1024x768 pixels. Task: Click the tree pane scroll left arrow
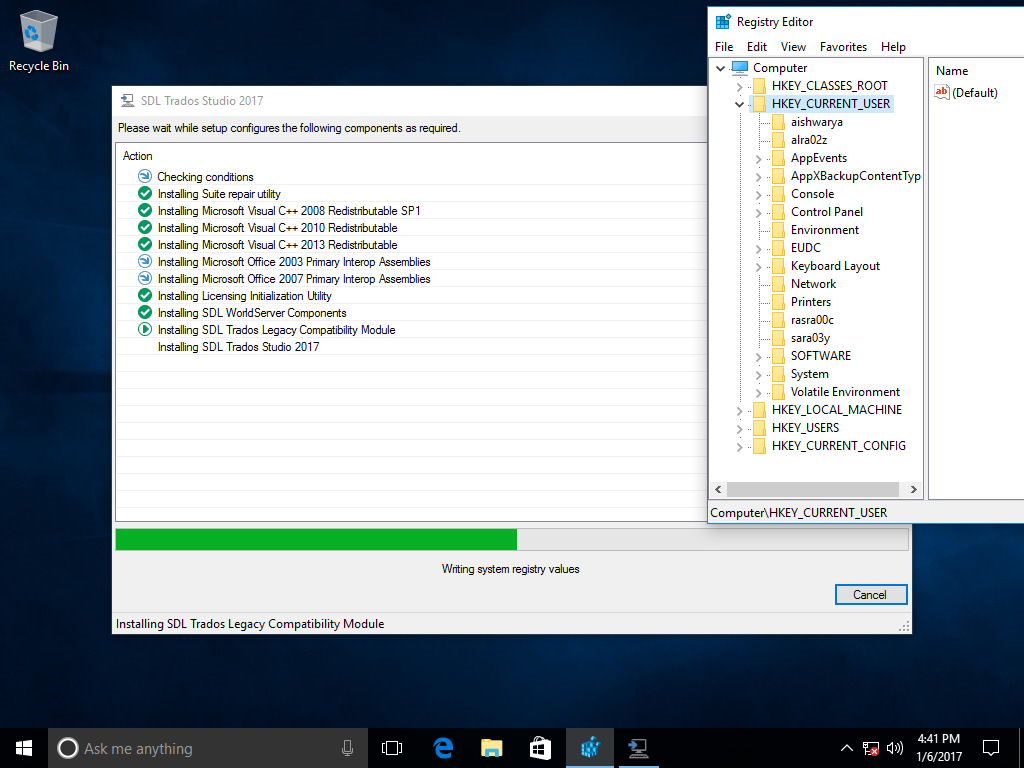point(718,489)
